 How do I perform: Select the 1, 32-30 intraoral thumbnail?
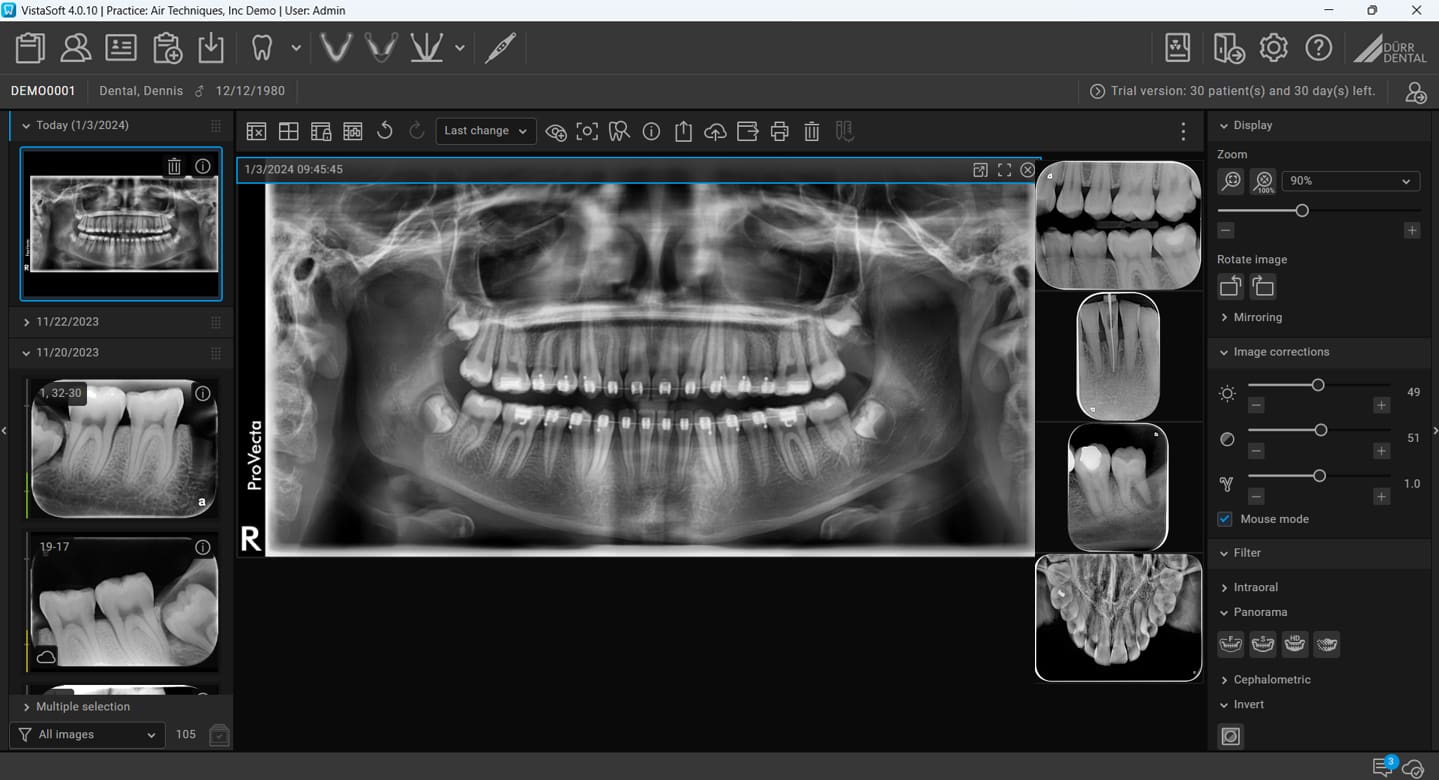coord(122,448)
